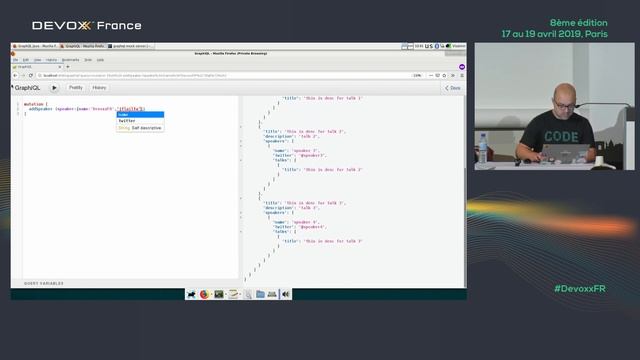Open the magnifier search app in dock

click(248, 294)
